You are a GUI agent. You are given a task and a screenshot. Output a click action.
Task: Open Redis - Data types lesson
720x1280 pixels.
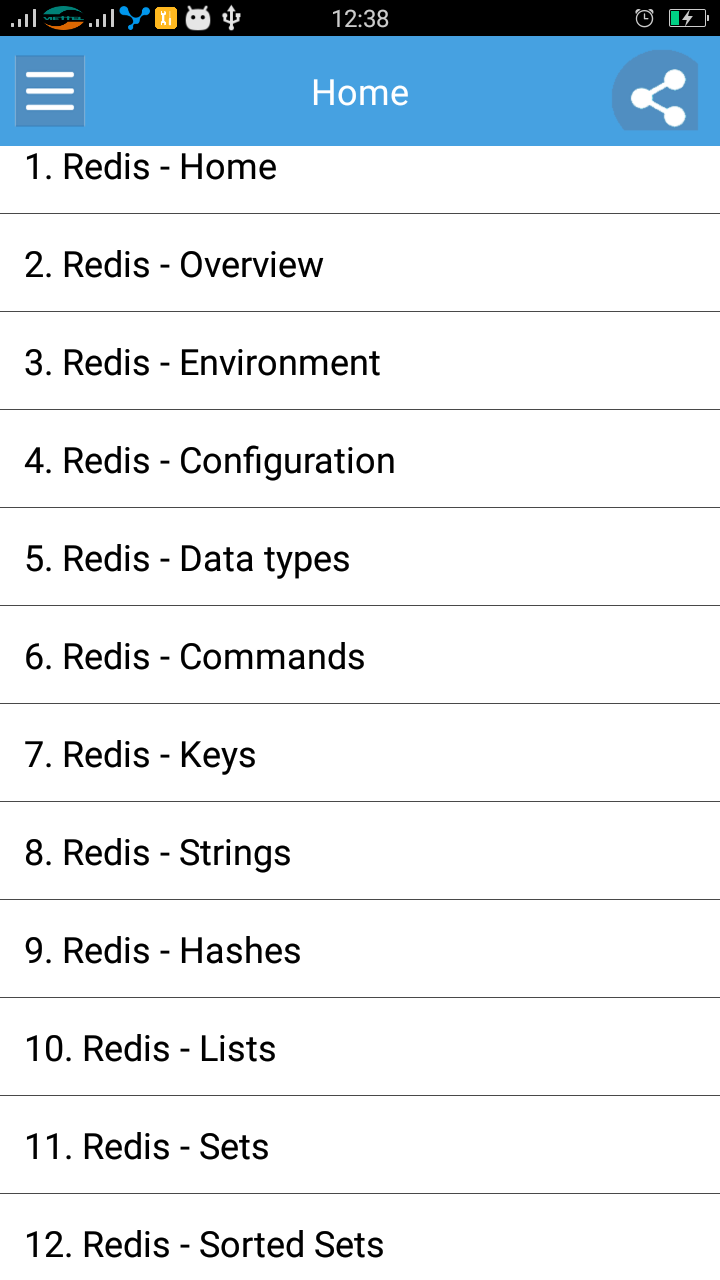(x=360, y=557)
